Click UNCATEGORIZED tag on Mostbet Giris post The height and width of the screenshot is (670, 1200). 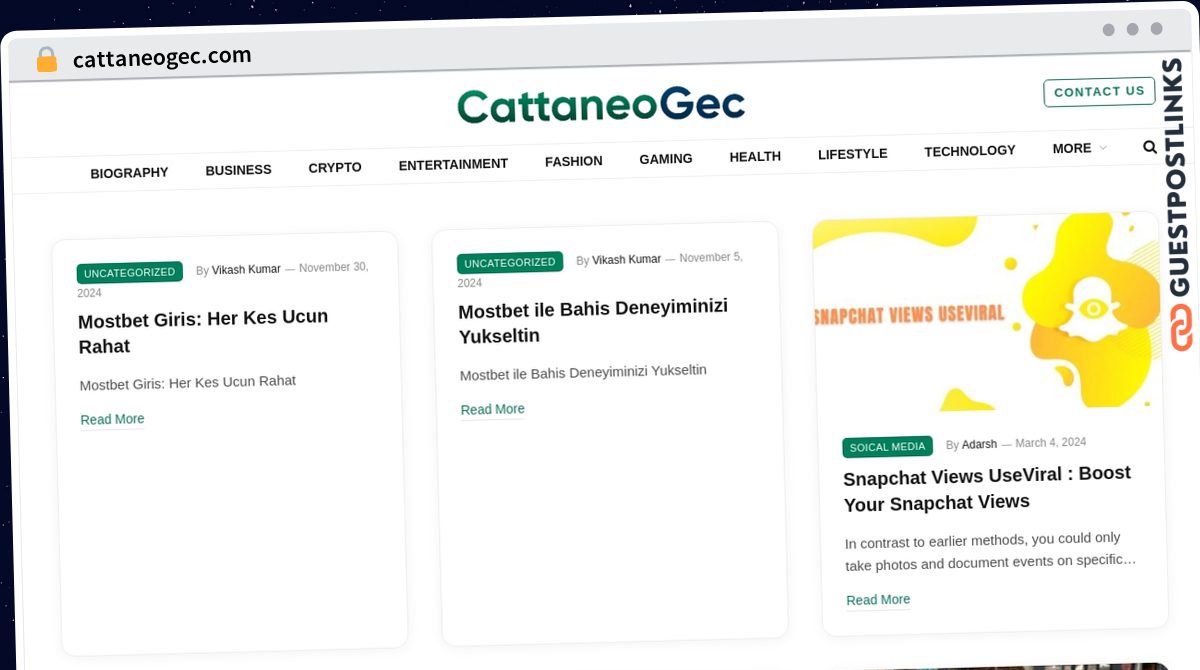pos(129,272)
